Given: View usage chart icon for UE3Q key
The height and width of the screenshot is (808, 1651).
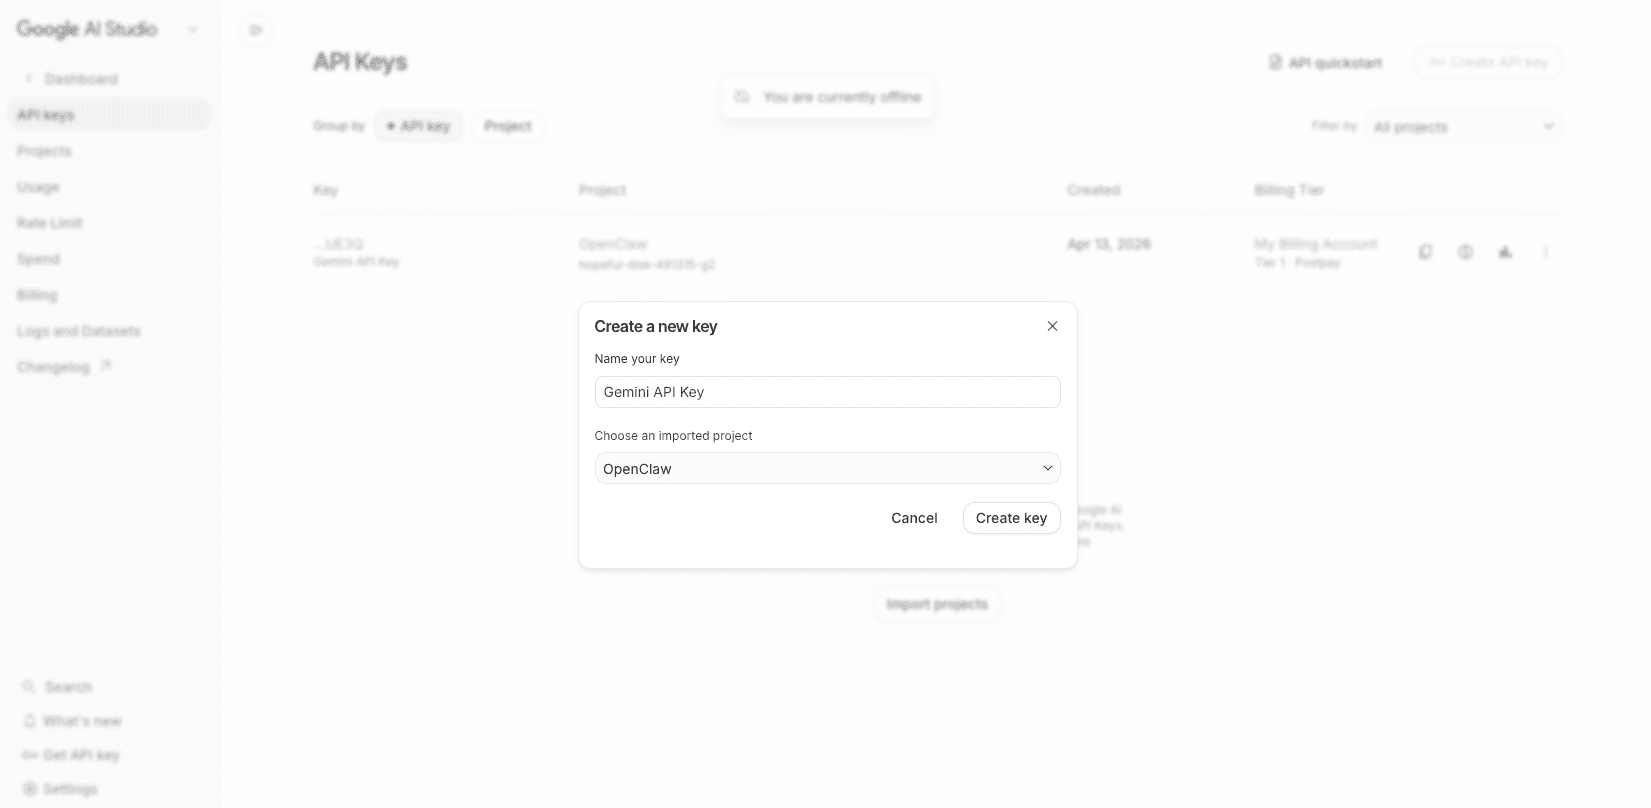Looking at the screenshot, I should tap(1505, 252).
